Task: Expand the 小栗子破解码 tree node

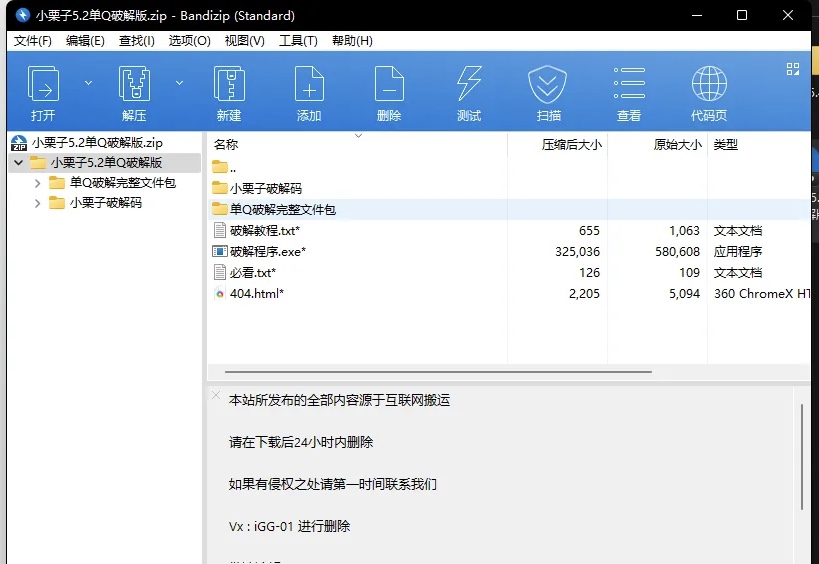Action: coord(38,203)
